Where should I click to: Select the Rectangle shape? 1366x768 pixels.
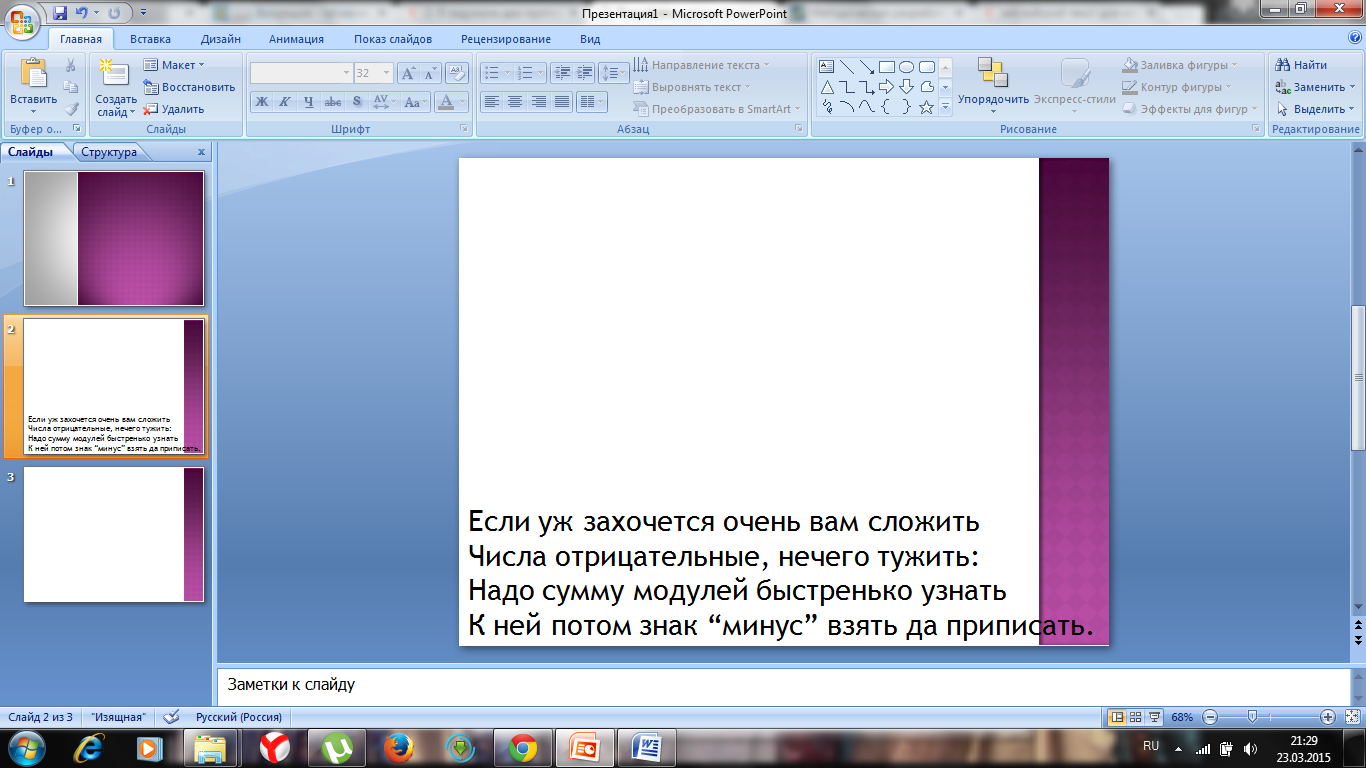coord(886,67)
